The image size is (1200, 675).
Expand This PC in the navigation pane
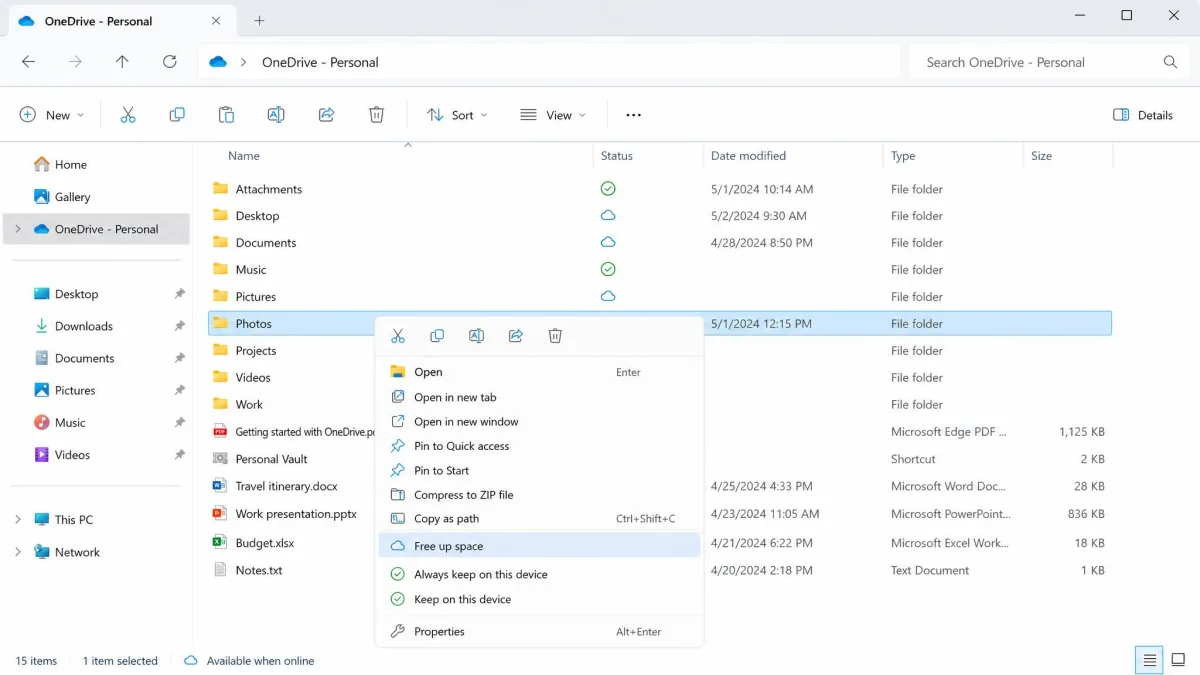point(18,520)
